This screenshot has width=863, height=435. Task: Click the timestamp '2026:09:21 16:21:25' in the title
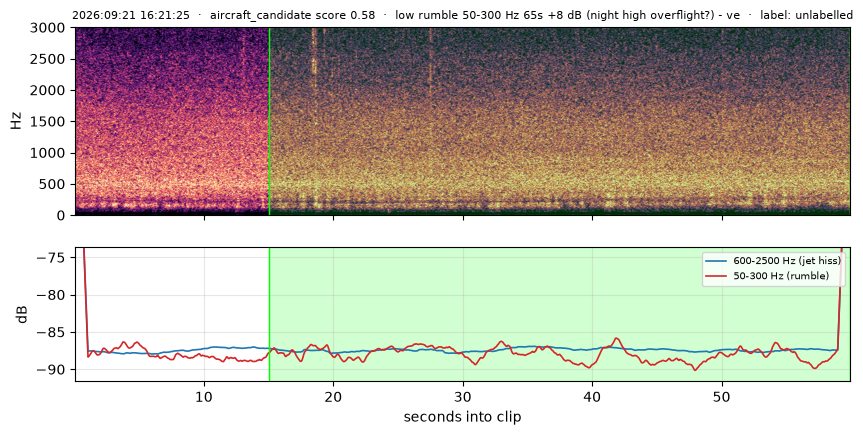[130, 15]
